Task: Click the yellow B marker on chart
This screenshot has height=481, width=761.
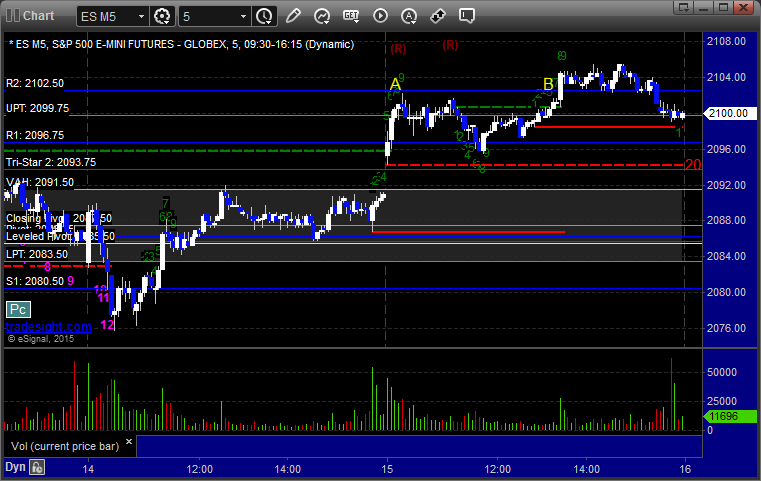Action: coord(548,84)
